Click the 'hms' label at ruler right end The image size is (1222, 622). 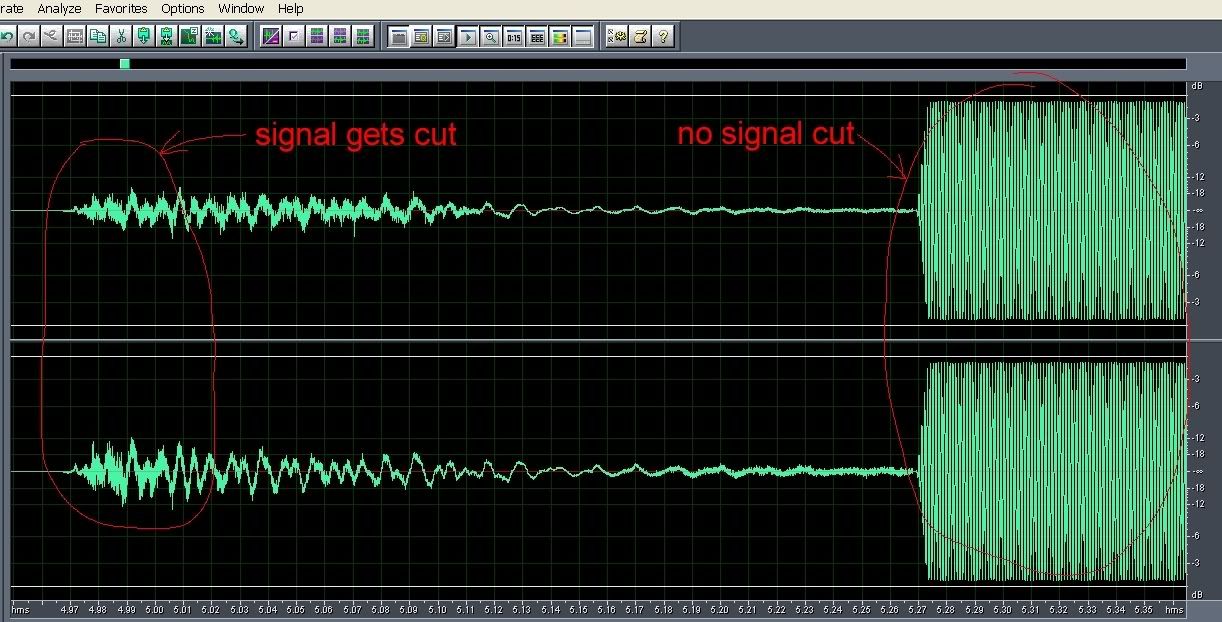click(1174, 609)
